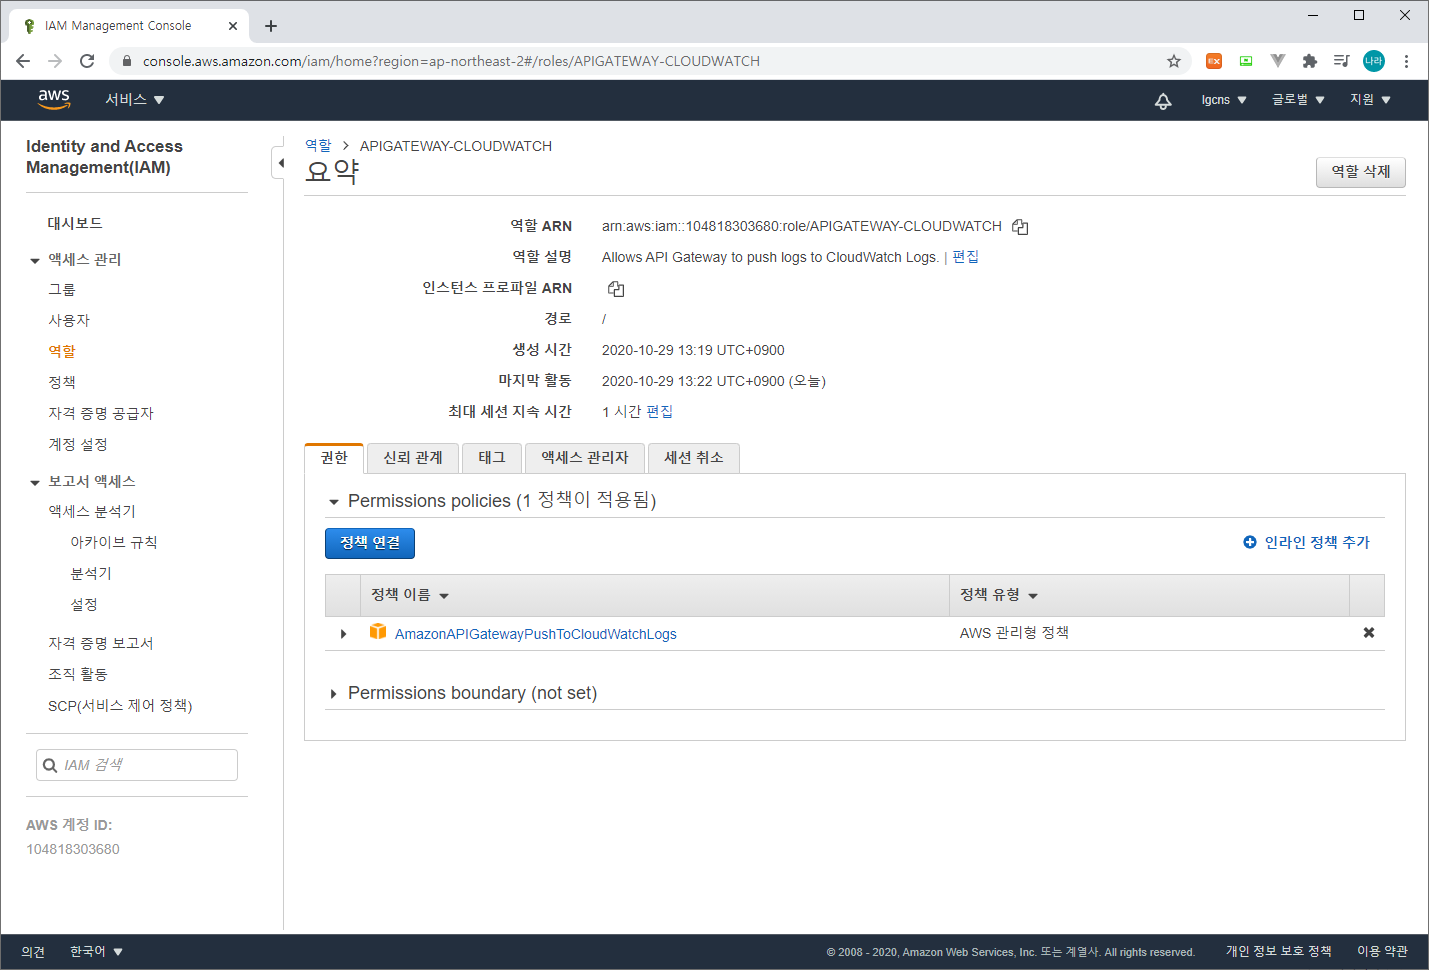Click the 인라인 정책 추가 link
Screen dimensions: 1429x970
(x=1317, y=542)
